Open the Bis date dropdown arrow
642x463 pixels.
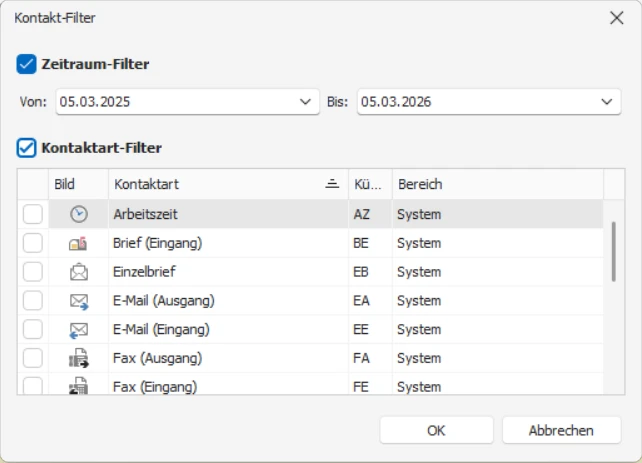pos(606,102)
